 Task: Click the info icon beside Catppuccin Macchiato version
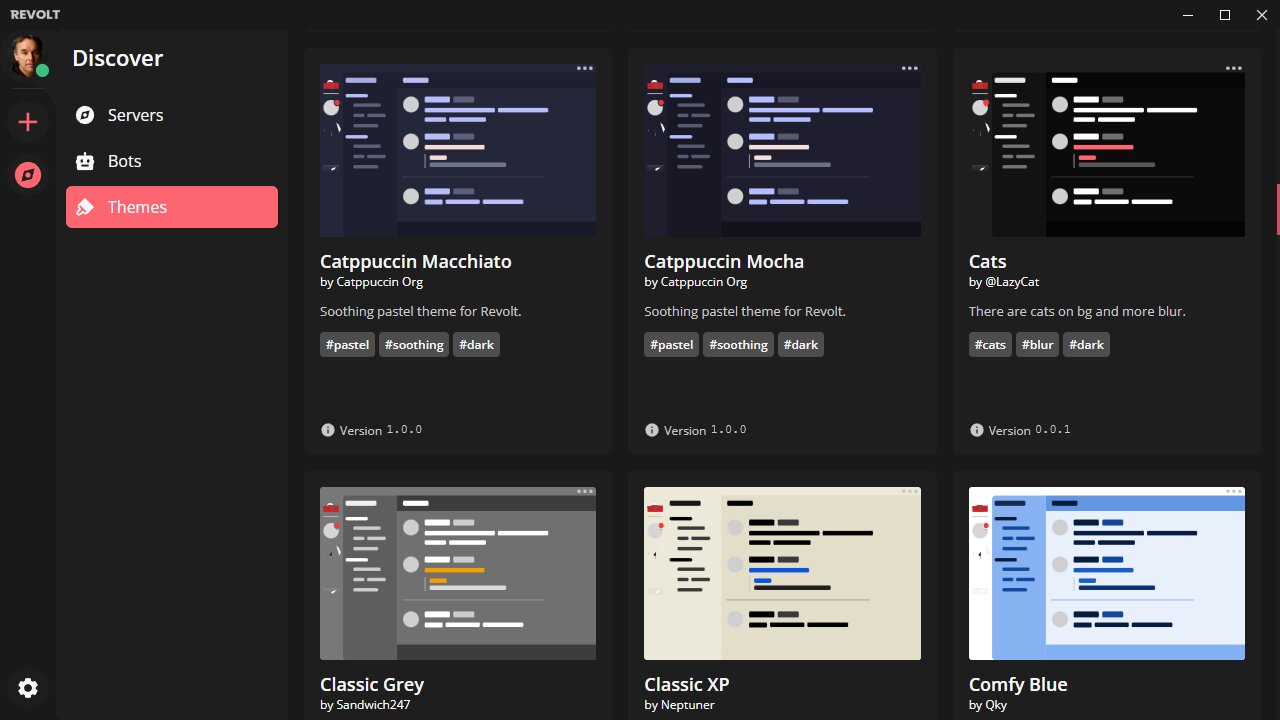point(327,430)
